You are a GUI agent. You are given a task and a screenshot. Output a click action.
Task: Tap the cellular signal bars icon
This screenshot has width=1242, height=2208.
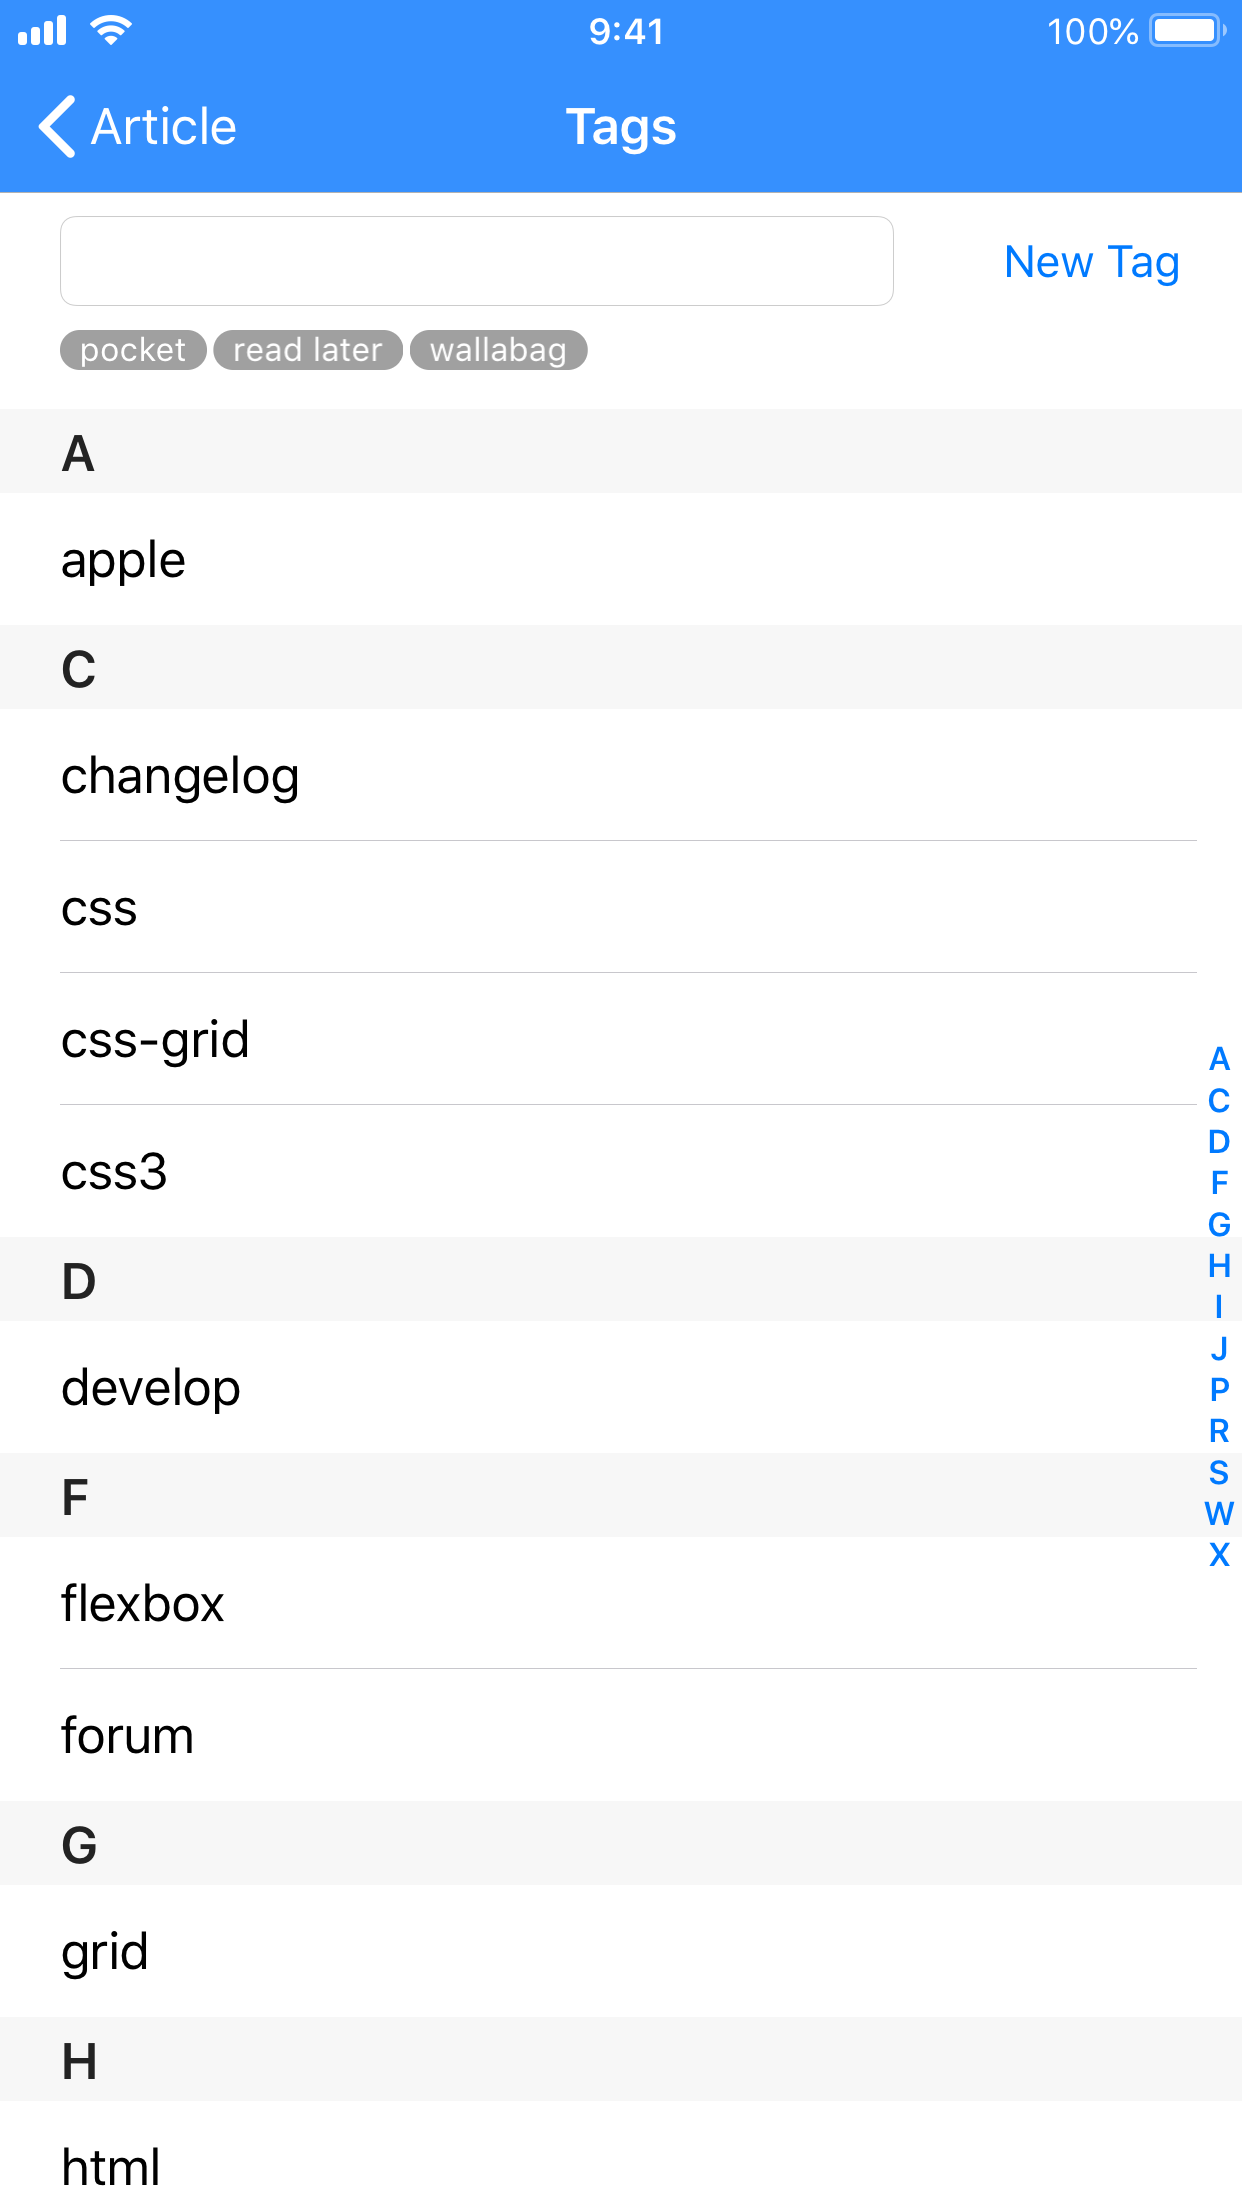42,30
